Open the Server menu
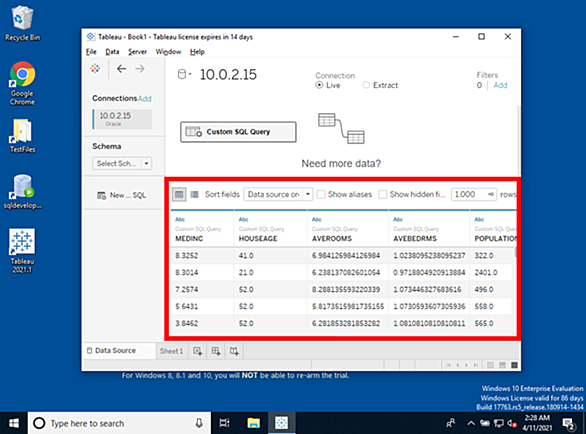Screen dimensions: 586x434 (137, 52)
